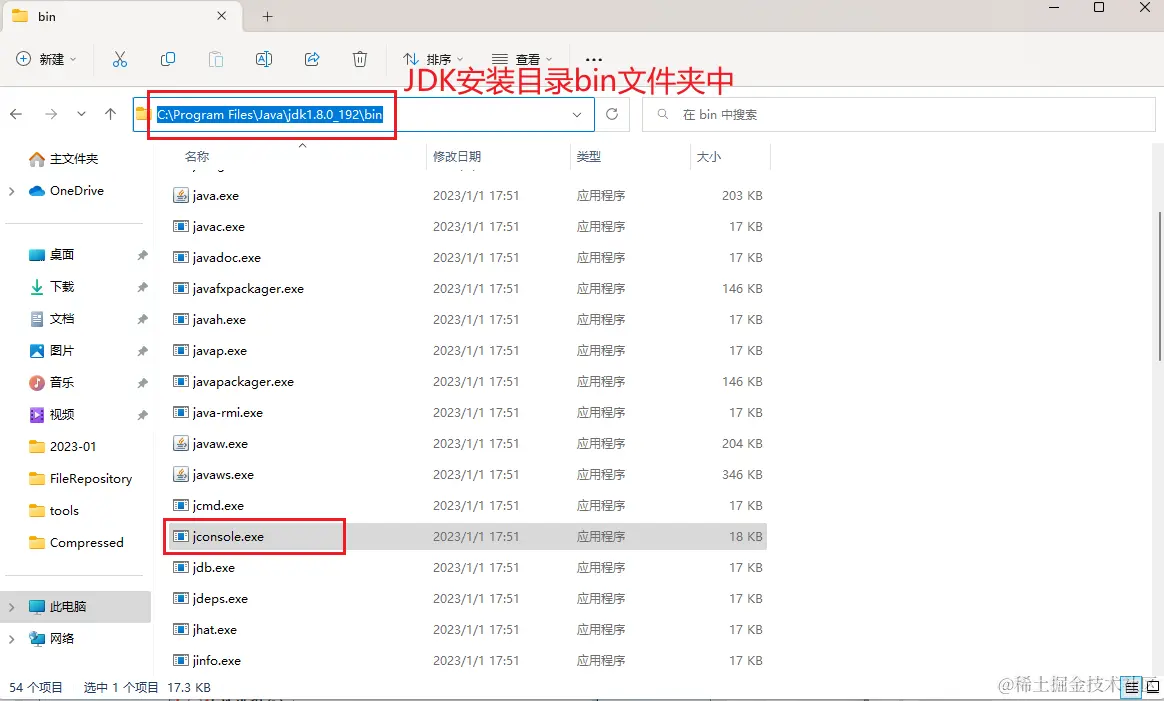Open recent locations chevron dropdown
The height and width of the screenshot is (701, 1164).
coord(81,114)
